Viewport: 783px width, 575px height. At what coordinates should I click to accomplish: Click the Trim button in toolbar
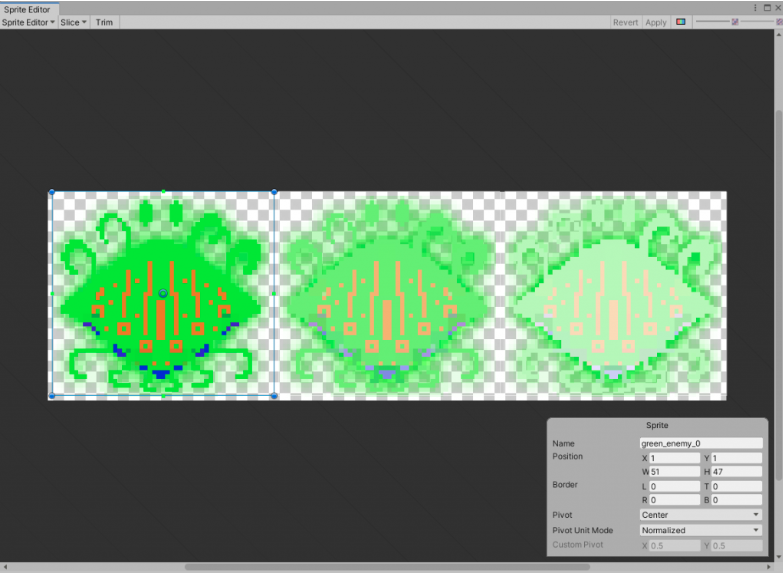pos(104,22)
